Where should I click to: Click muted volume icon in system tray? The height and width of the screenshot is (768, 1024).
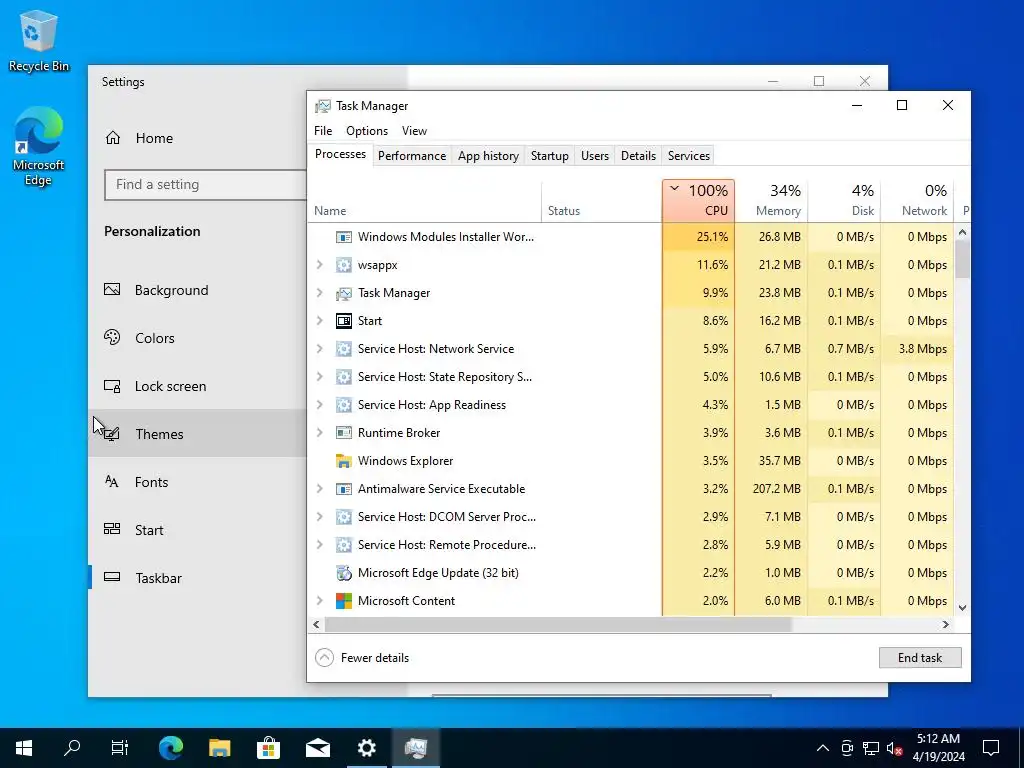click(895, 748)
